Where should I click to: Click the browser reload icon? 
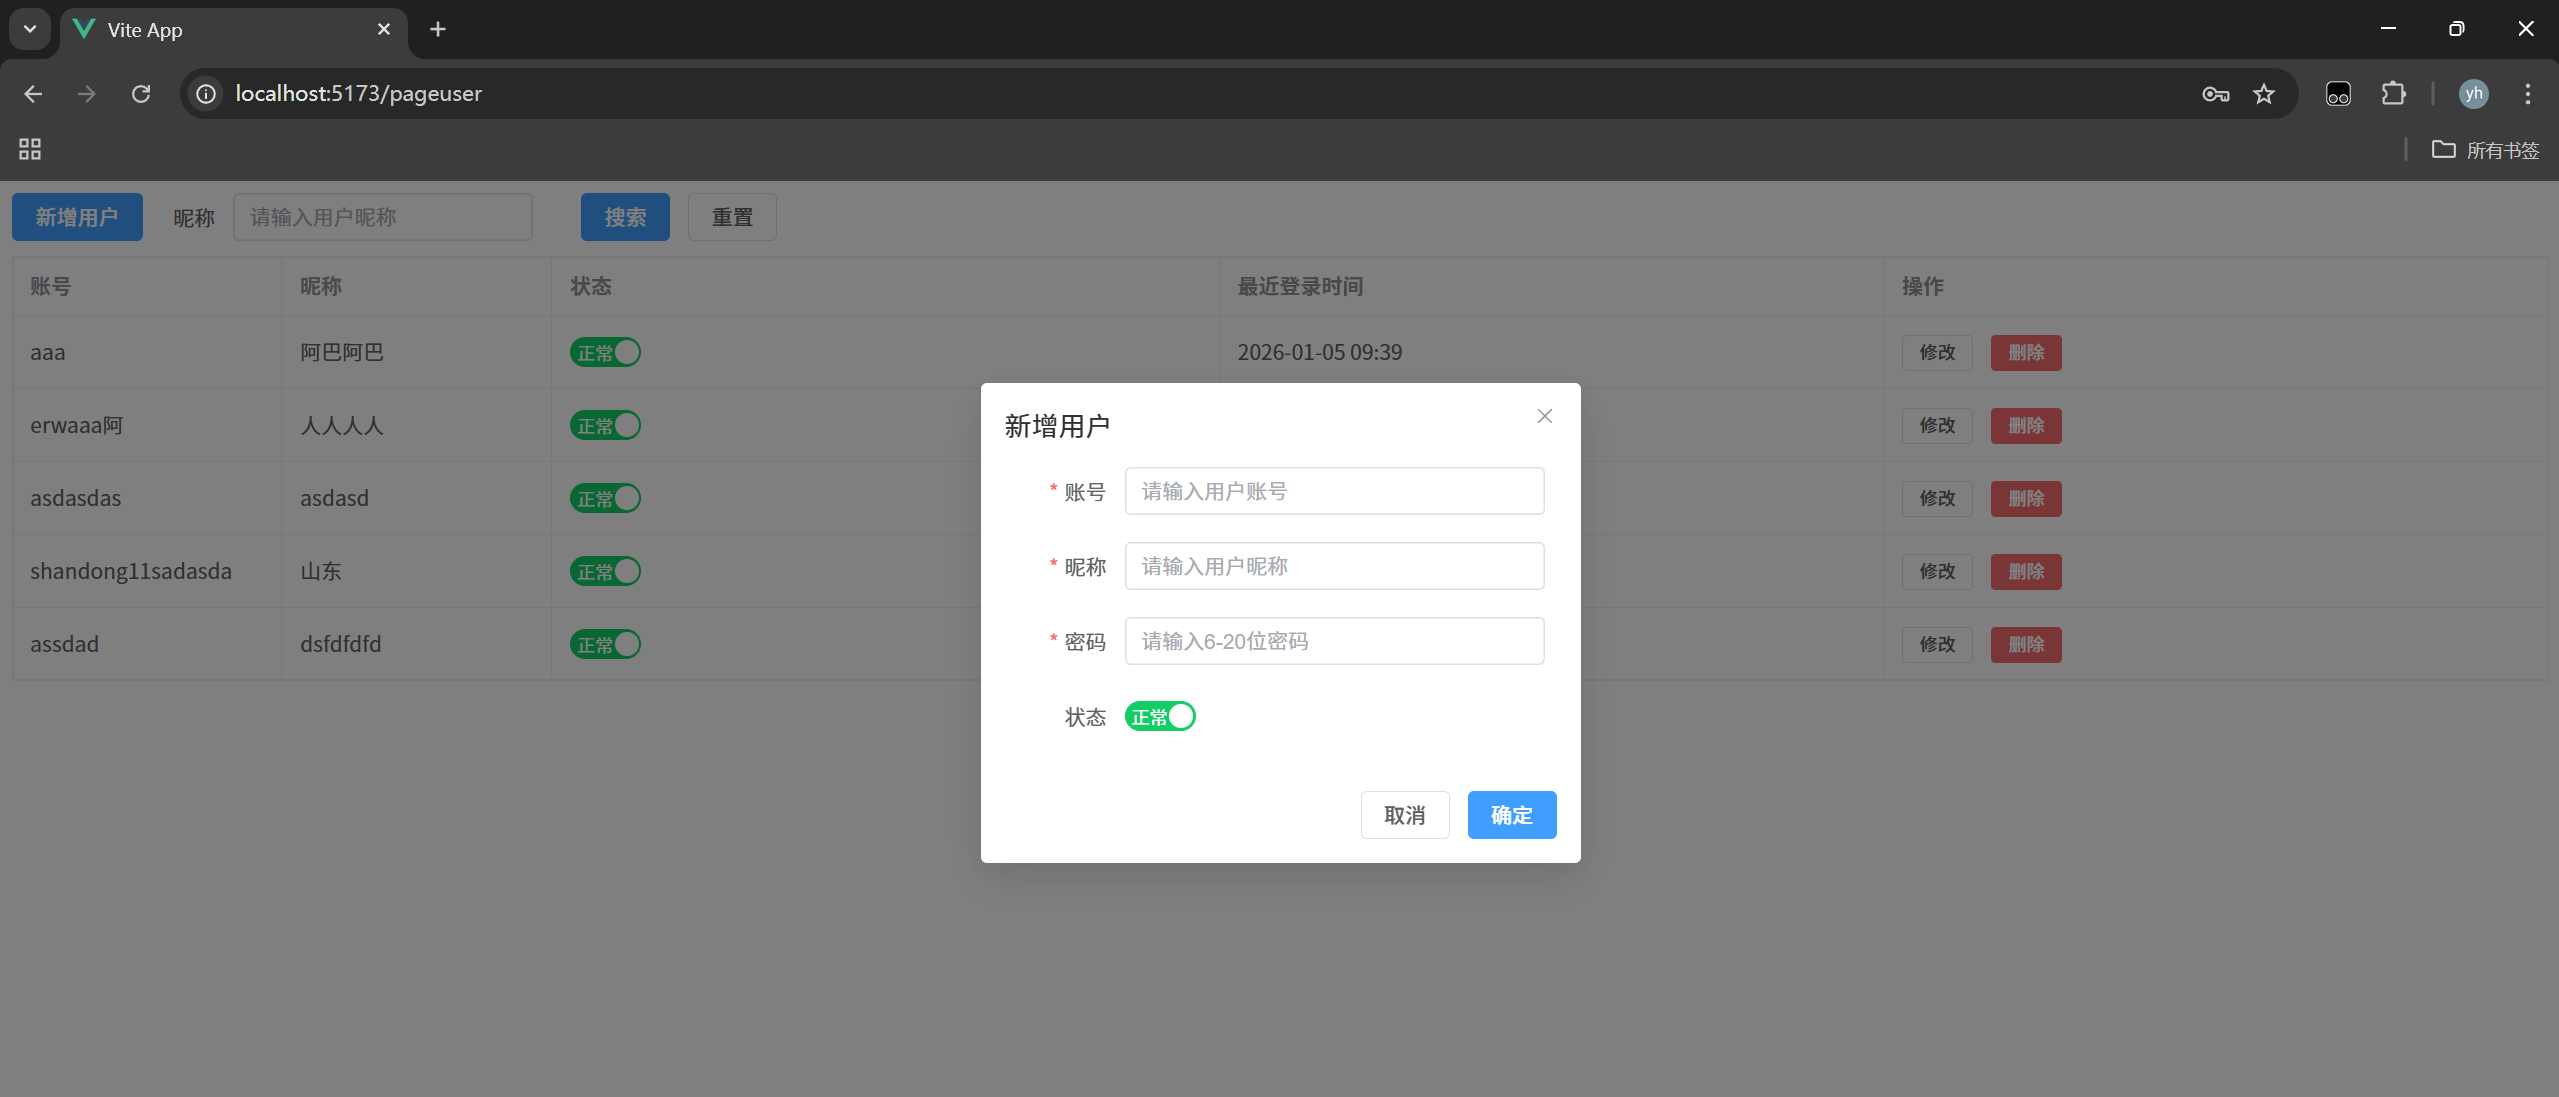(141, 94)
